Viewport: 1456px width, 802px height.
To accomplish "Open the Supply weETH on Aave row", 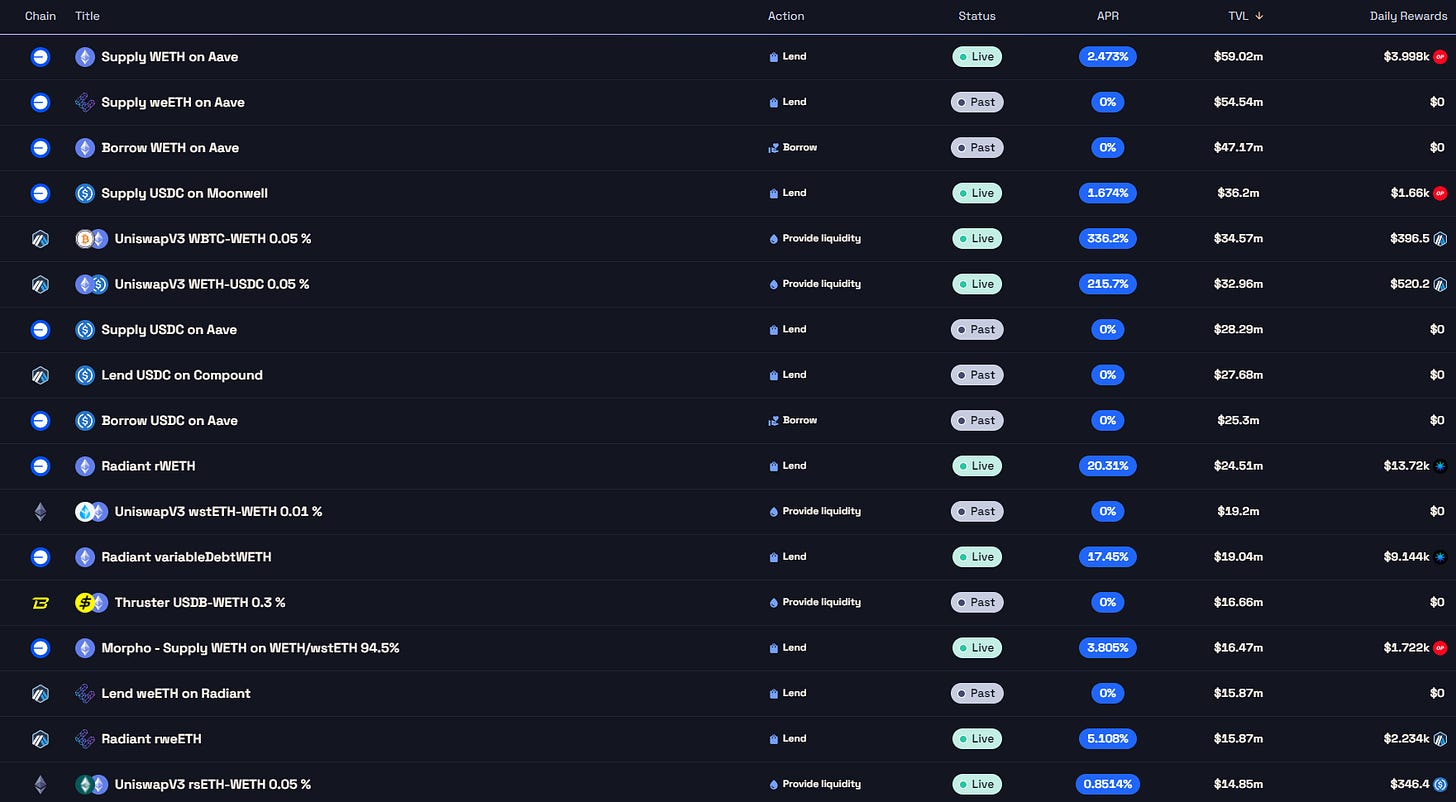I will pyautogui.click(x=728, y=102).
